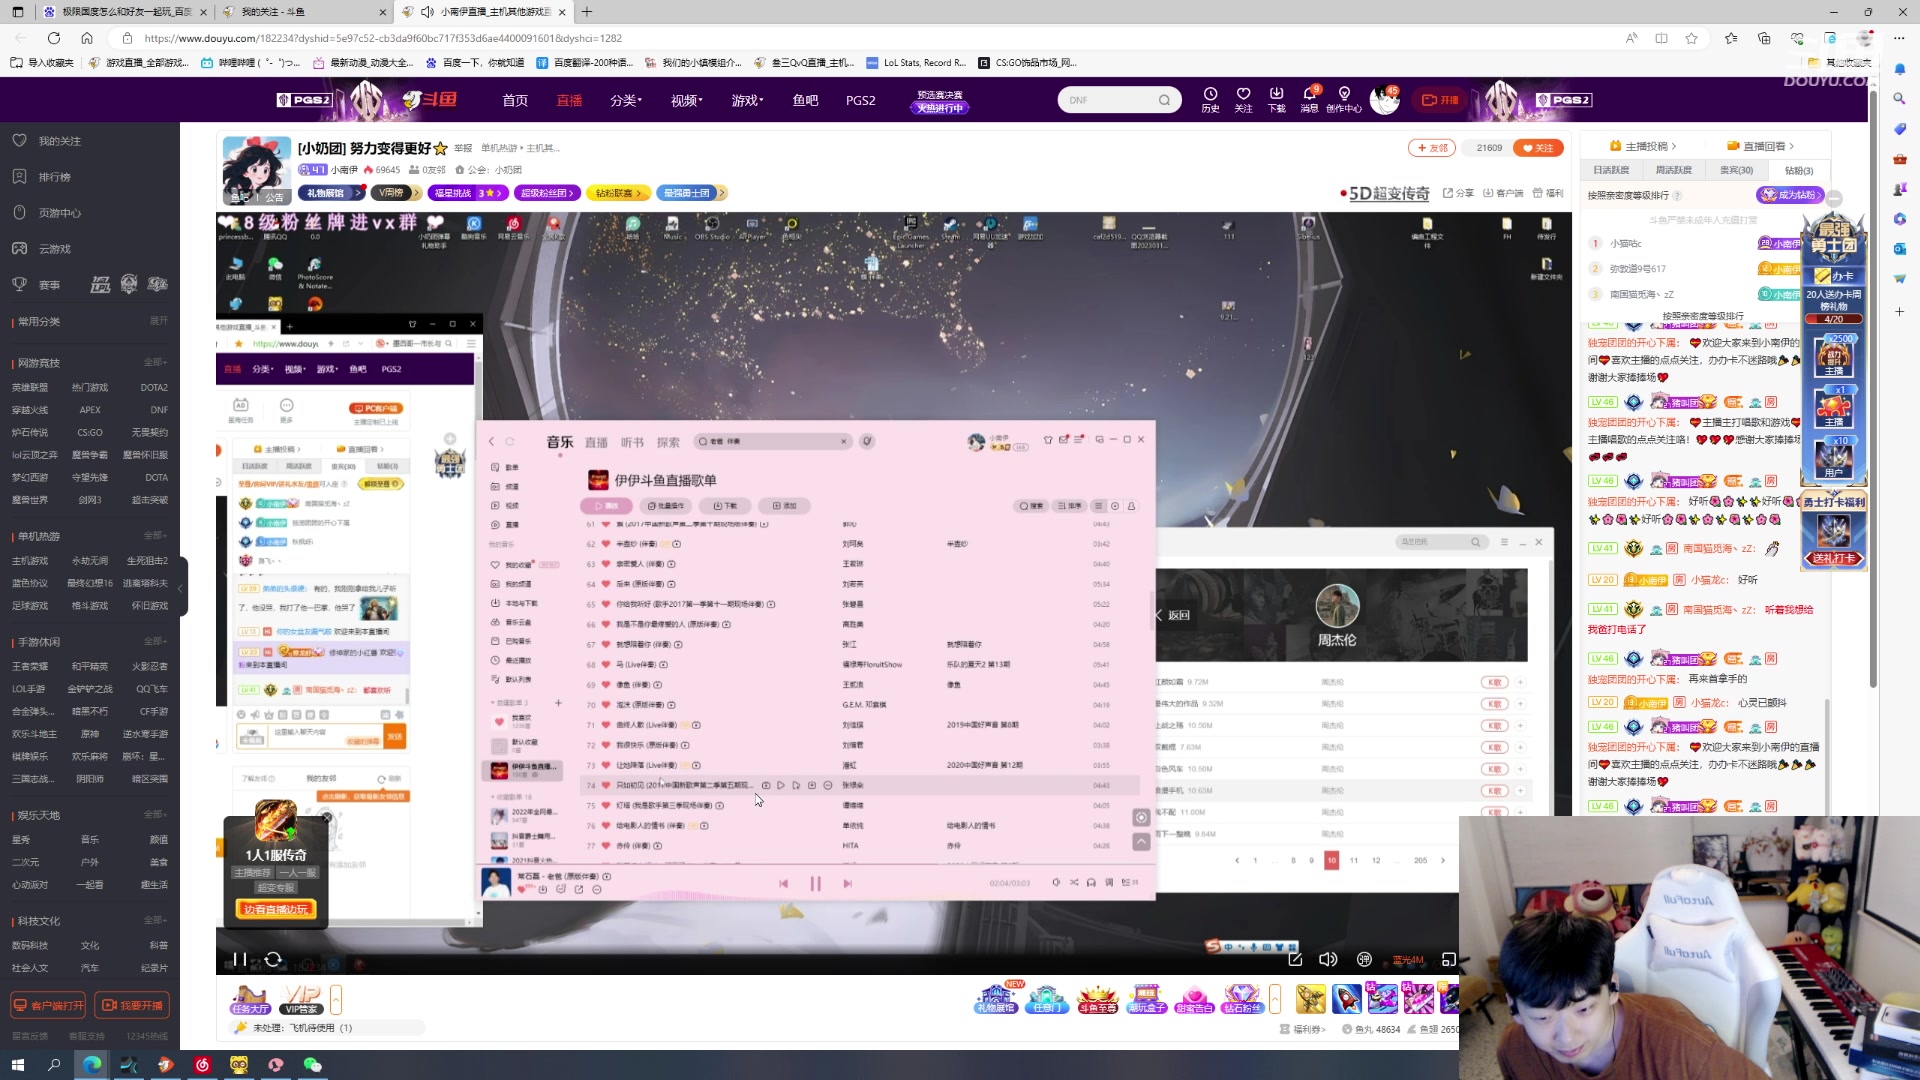Pause the song in the music player
Screen dimensions: 1920x1080
click(816, 883)
